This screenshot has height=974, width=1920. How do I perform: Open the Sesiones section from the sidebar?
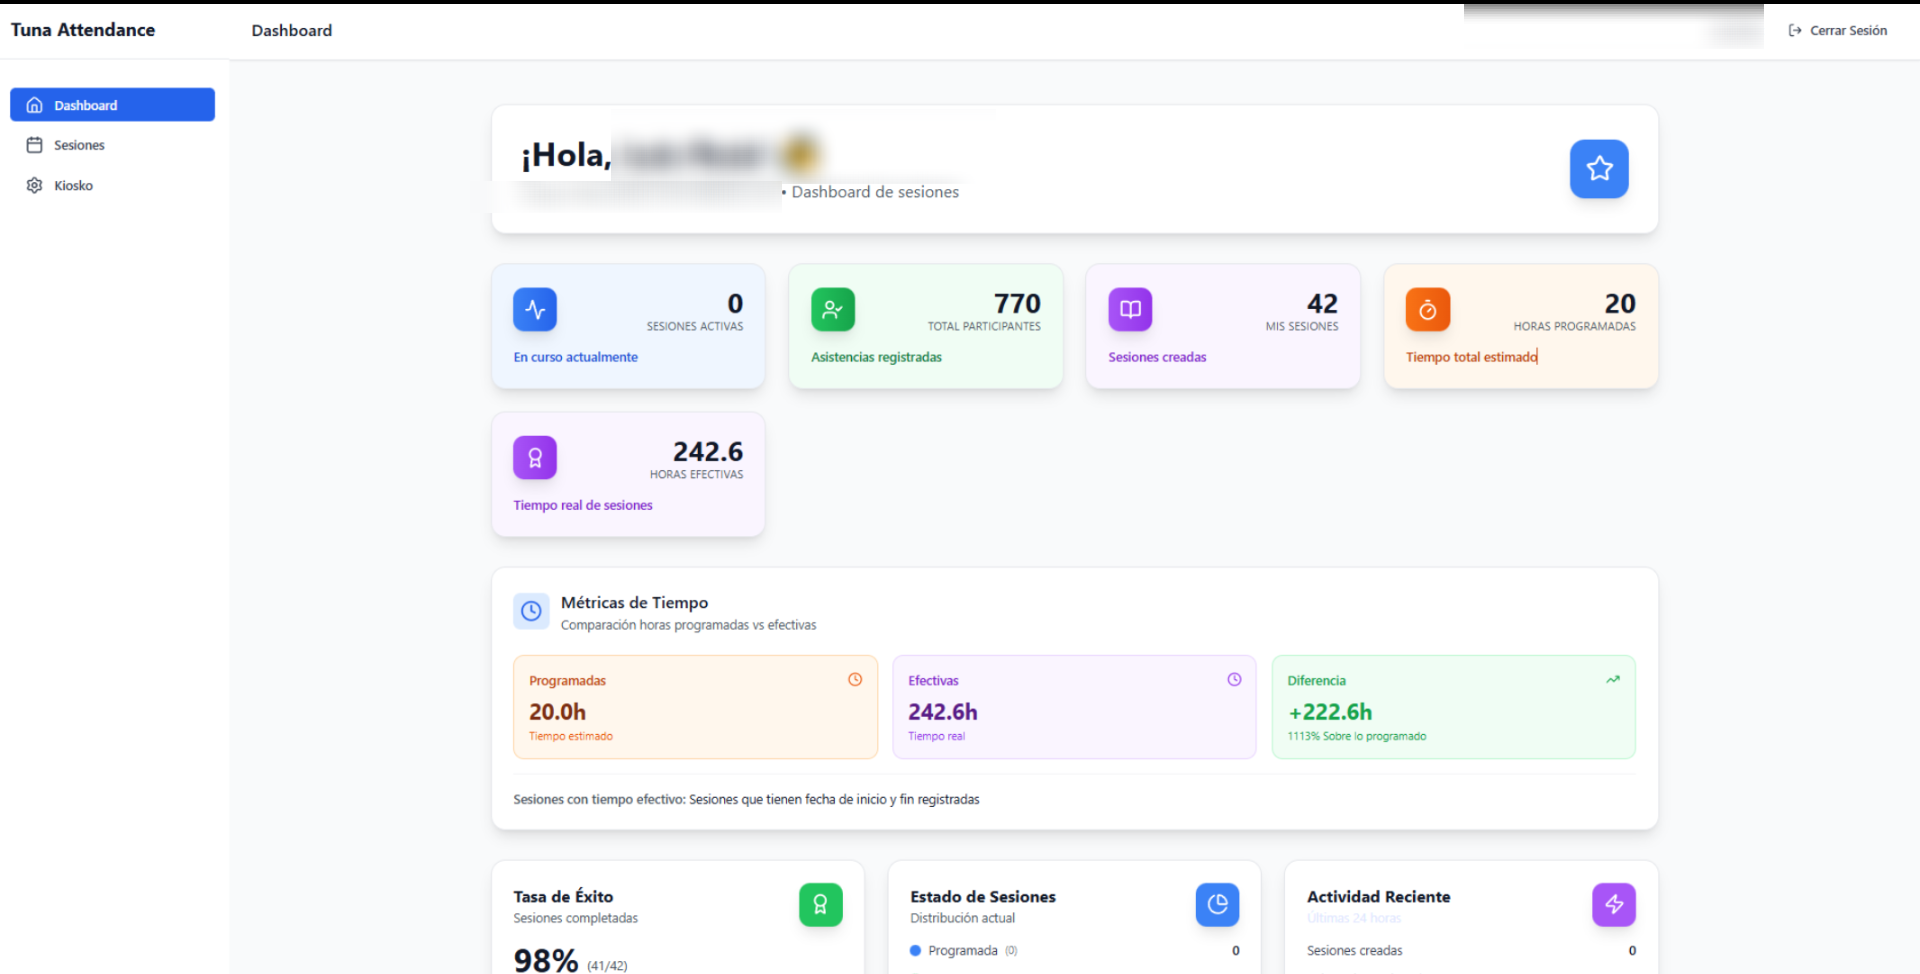click(x=79, y=144)
